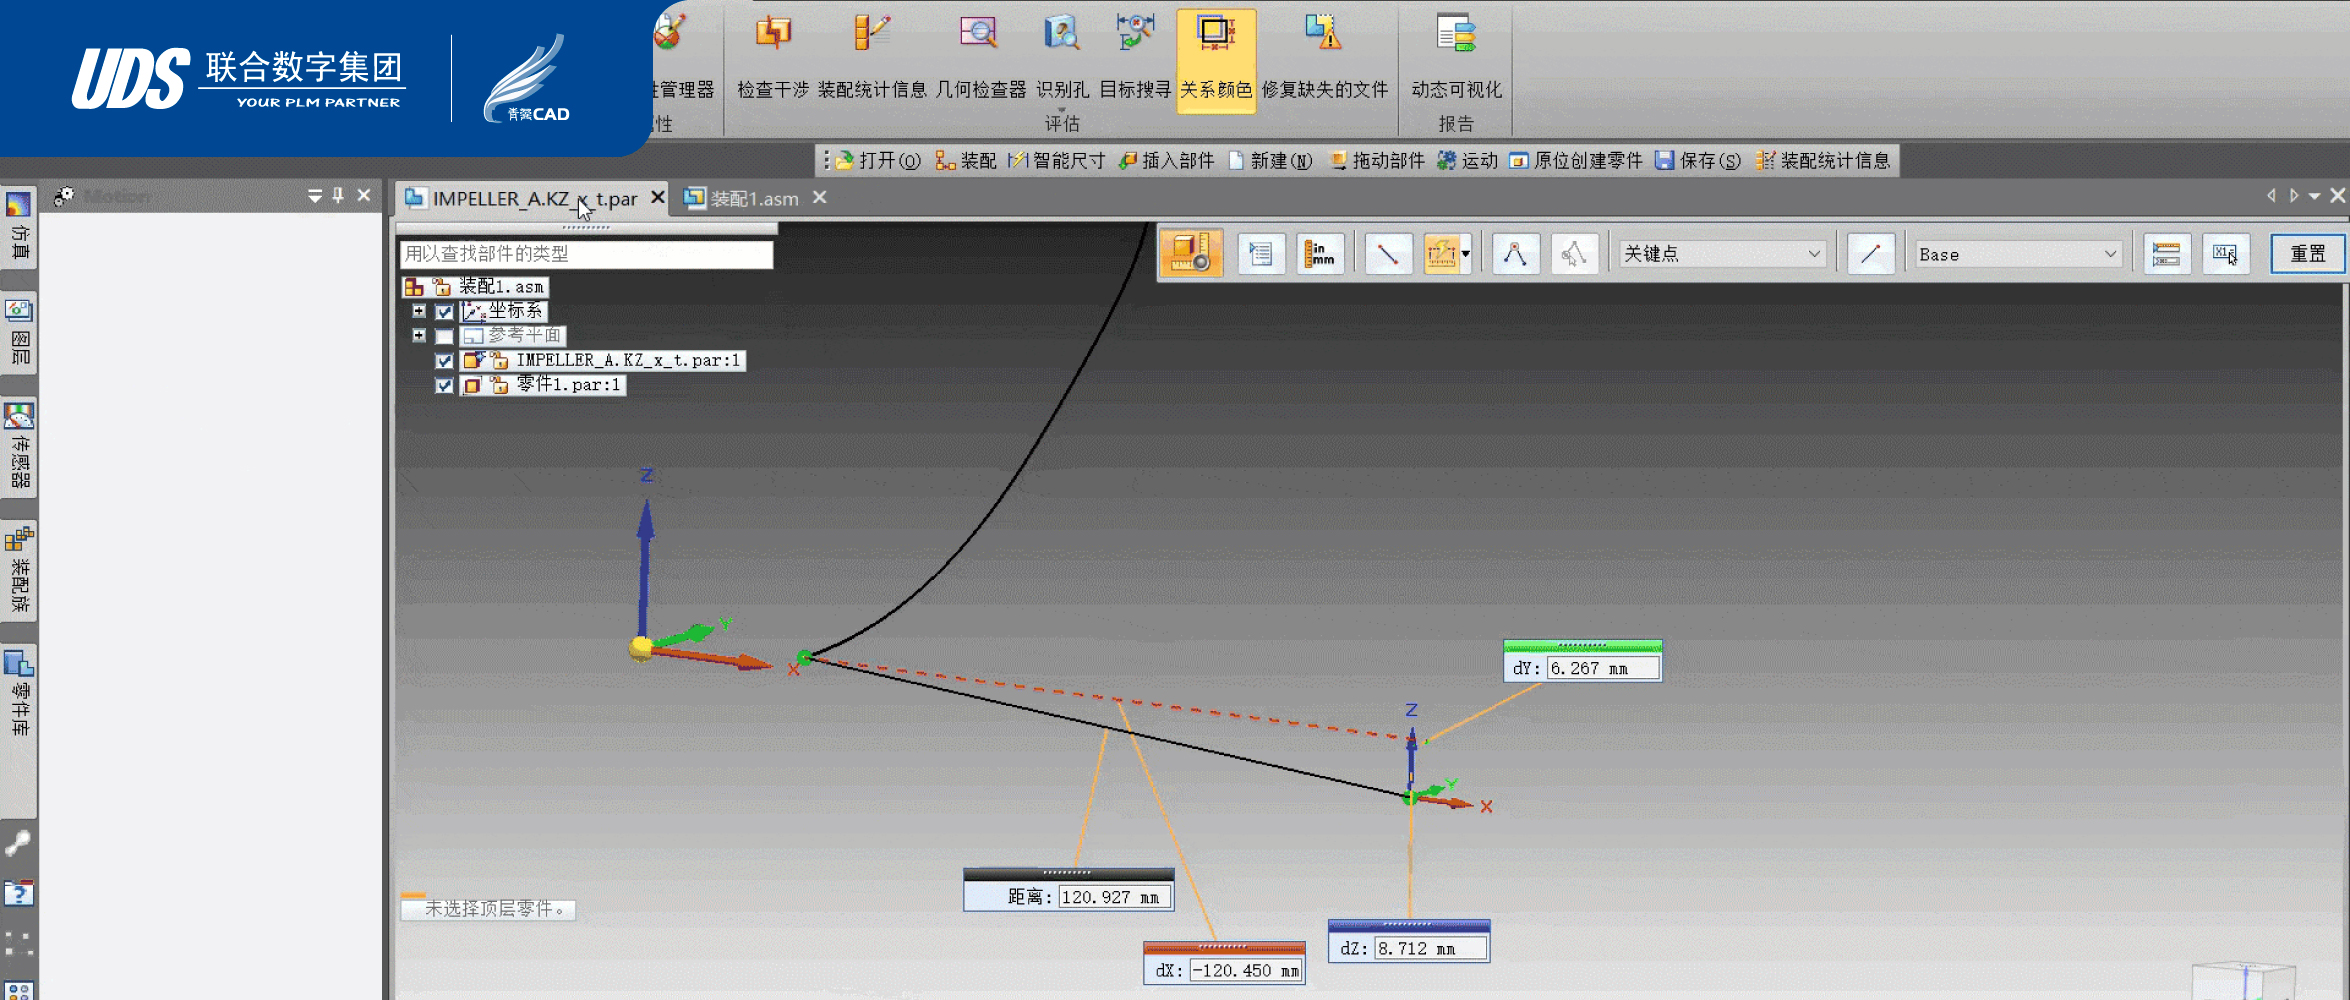The height and width of the screenshot is (1000, 2350).
Task: Click the single line segment icon
Action: point(1870,254)
